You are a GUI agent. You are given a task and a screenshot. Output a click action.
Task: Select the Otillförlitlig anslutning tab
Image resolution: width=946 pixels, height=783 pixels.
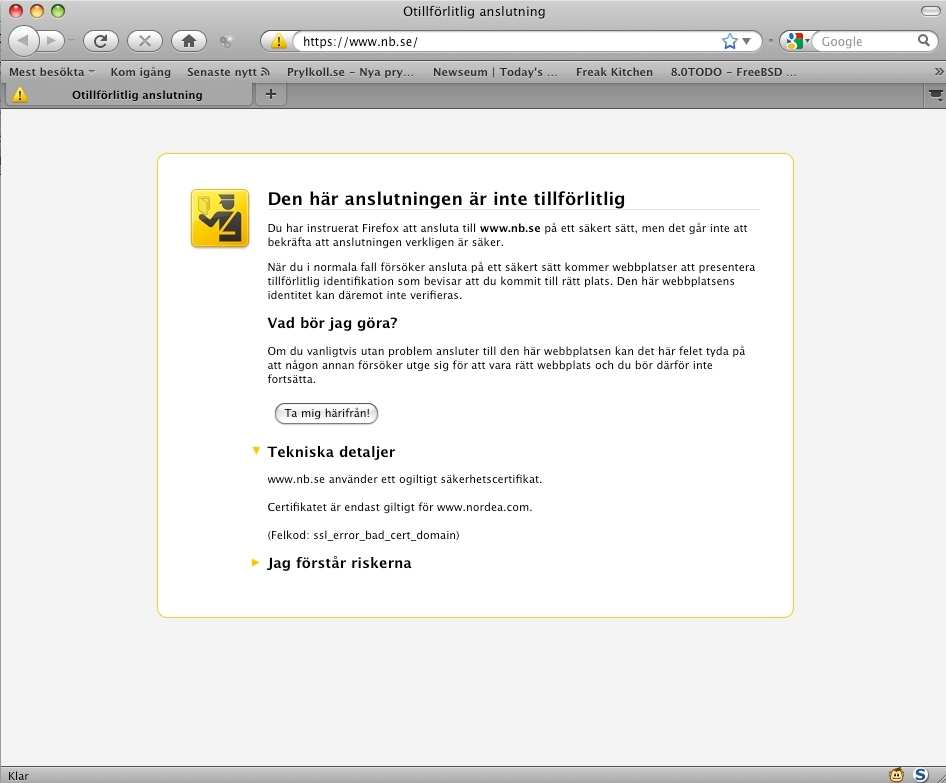pyautogui.click(x=128, y=95)
